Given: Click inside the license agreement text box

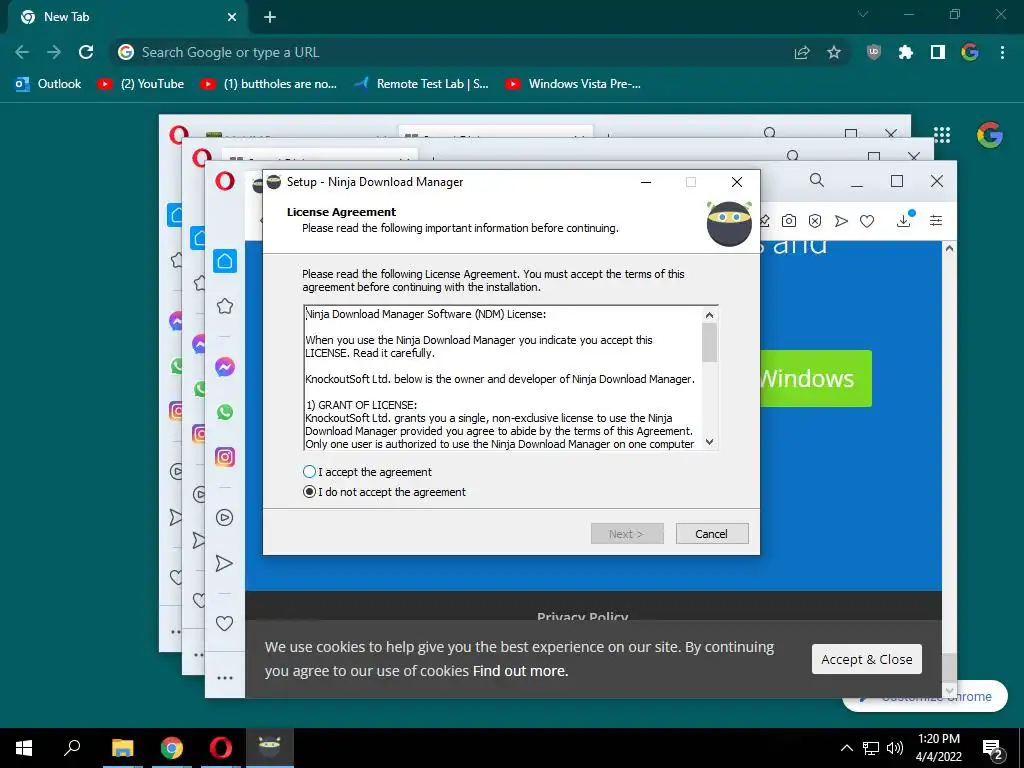Looking at the screenshot, I should [503, 378].
